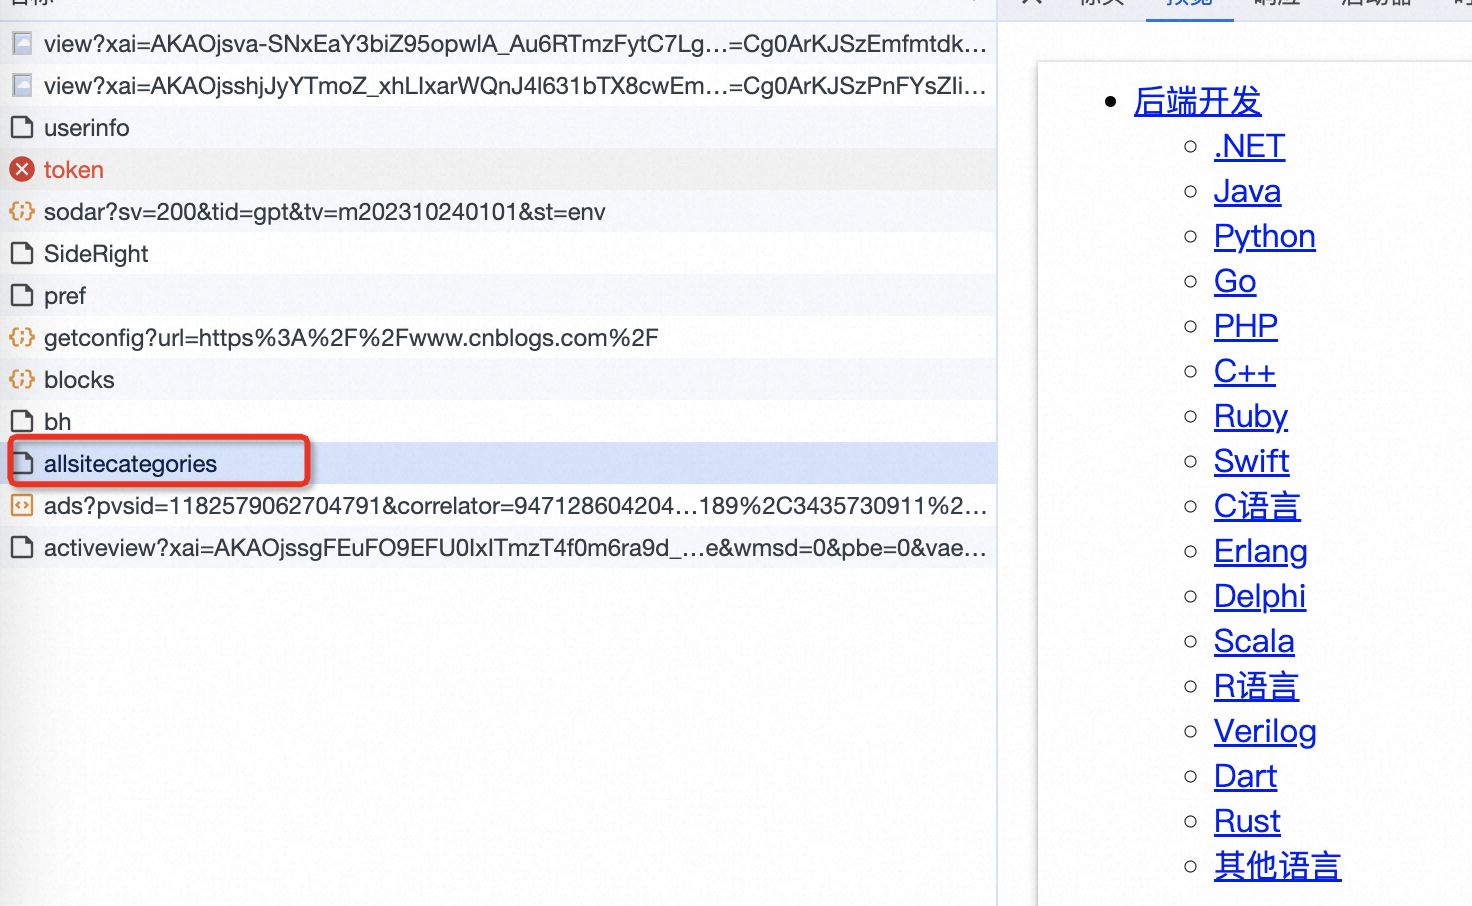Open the Python link in preview

1264,236
